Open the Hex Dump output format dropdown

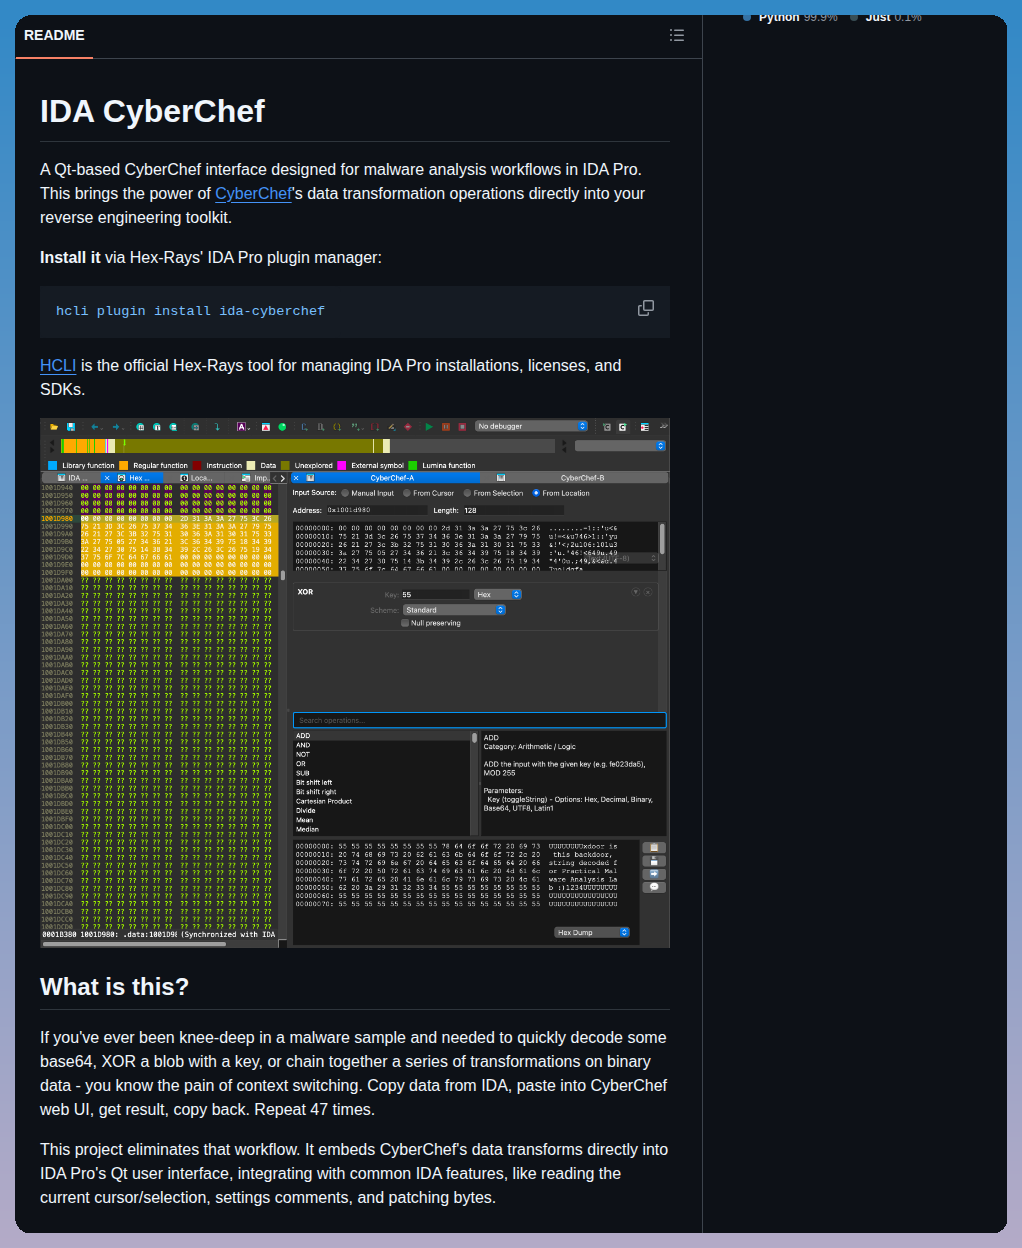coord(592,932)
